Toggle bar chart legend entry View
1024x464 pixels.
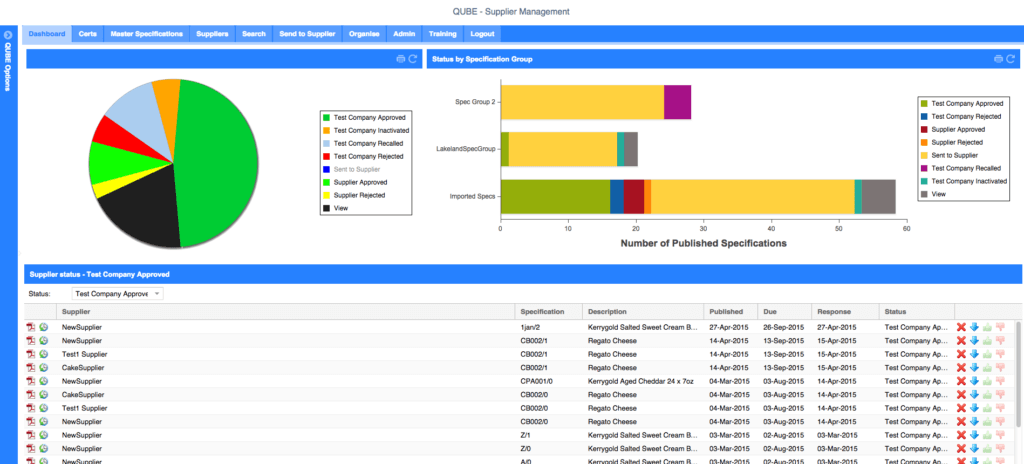(933, 194)
